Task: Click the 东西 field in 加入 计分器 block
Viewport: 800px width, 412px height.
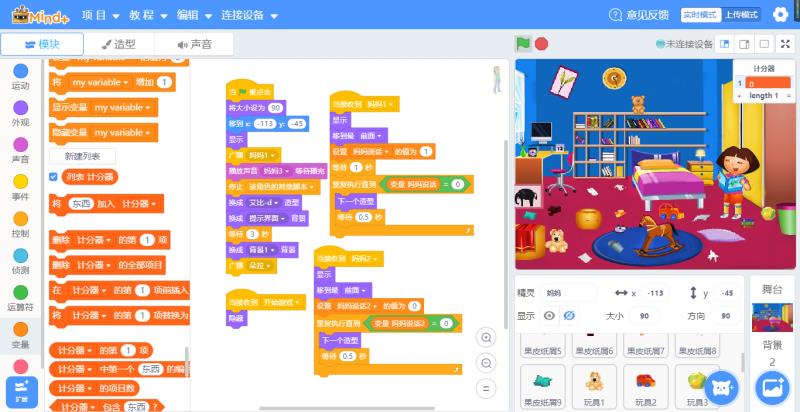Action: (81, 204)
